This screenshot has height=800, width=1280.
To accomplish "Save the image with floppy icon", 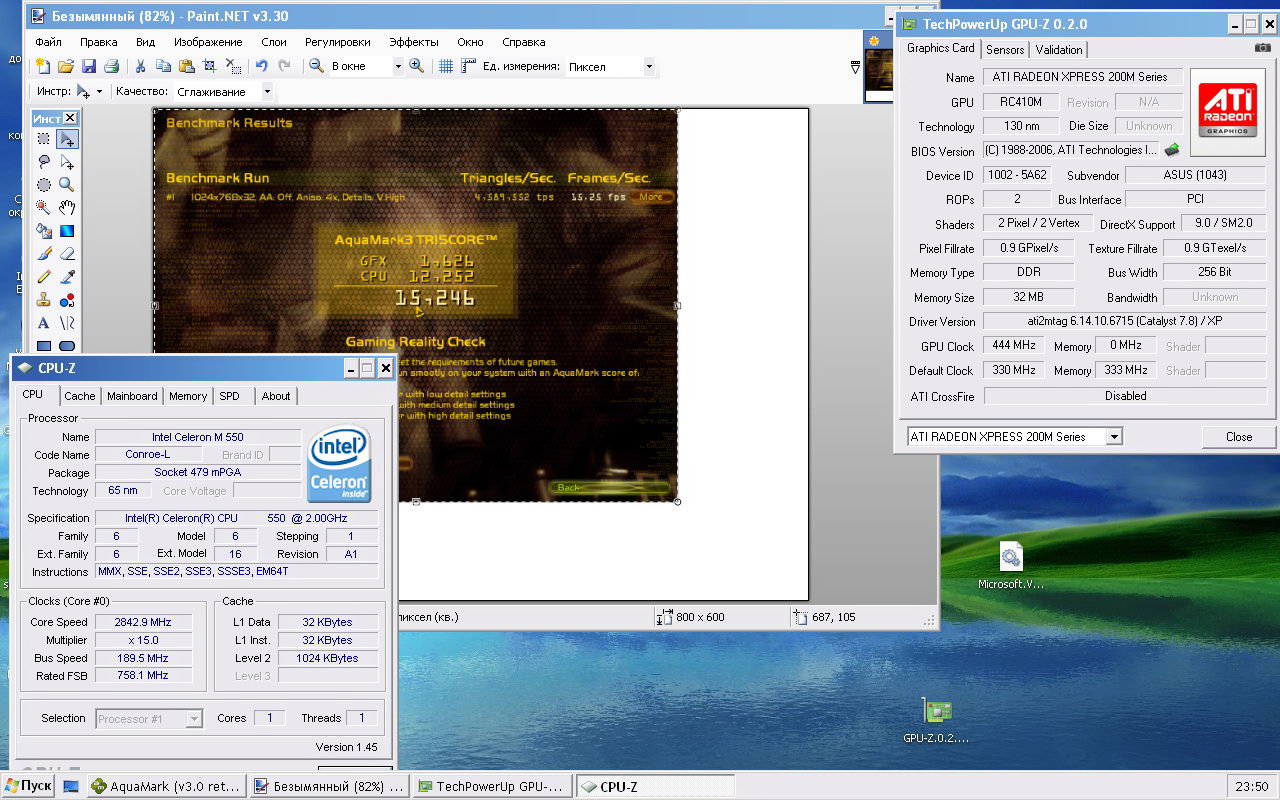I will (x=88, y=66).
